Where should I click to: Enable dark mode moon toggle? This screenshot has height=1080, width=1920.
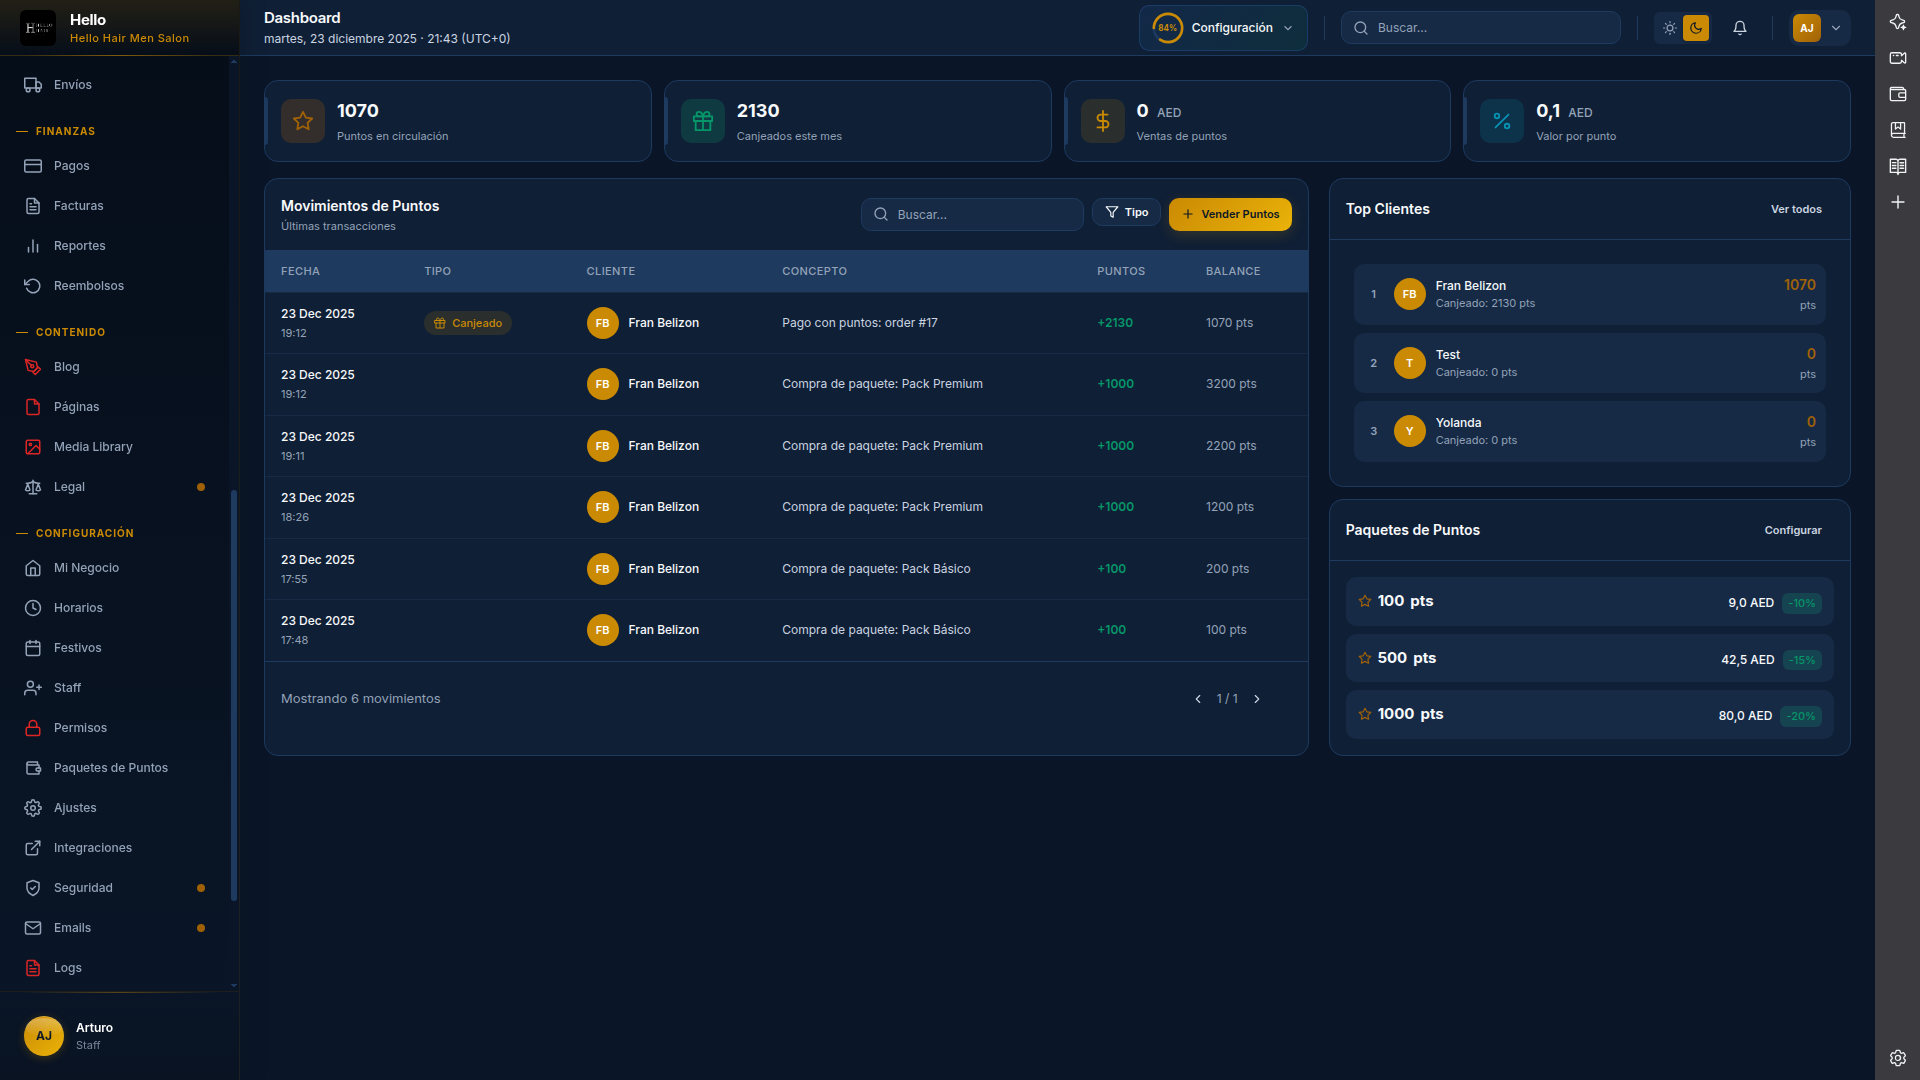click(1696, 28)
